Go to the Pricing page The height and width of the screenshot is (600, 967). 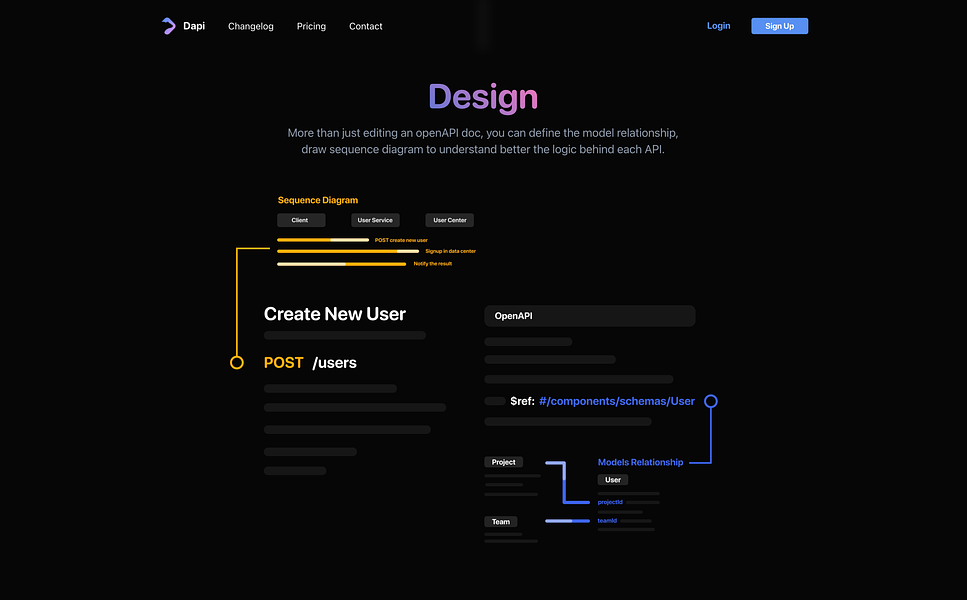311,26
